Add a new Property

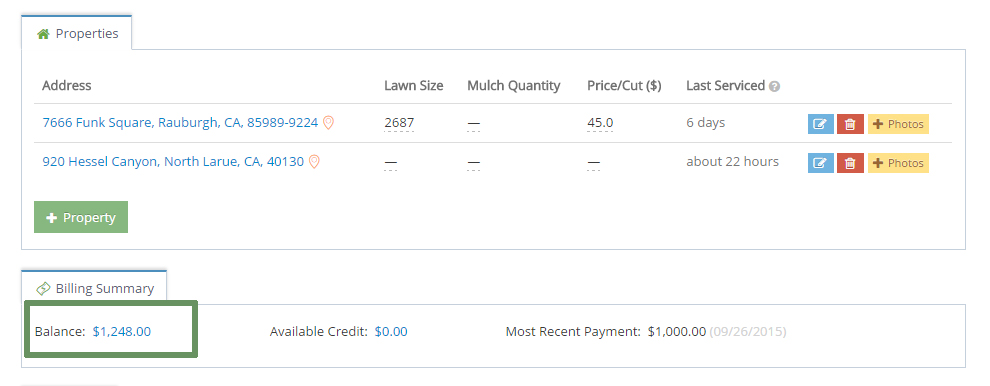[x=81, y=217]
